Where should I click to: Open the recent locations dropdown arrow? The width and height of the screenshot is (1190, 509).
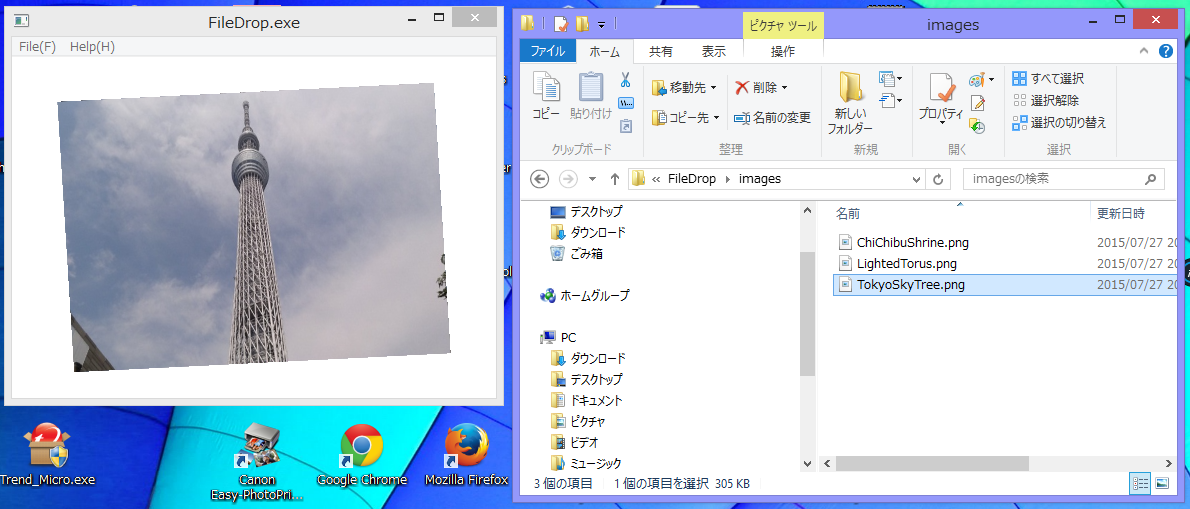click(x=593, y=179)
